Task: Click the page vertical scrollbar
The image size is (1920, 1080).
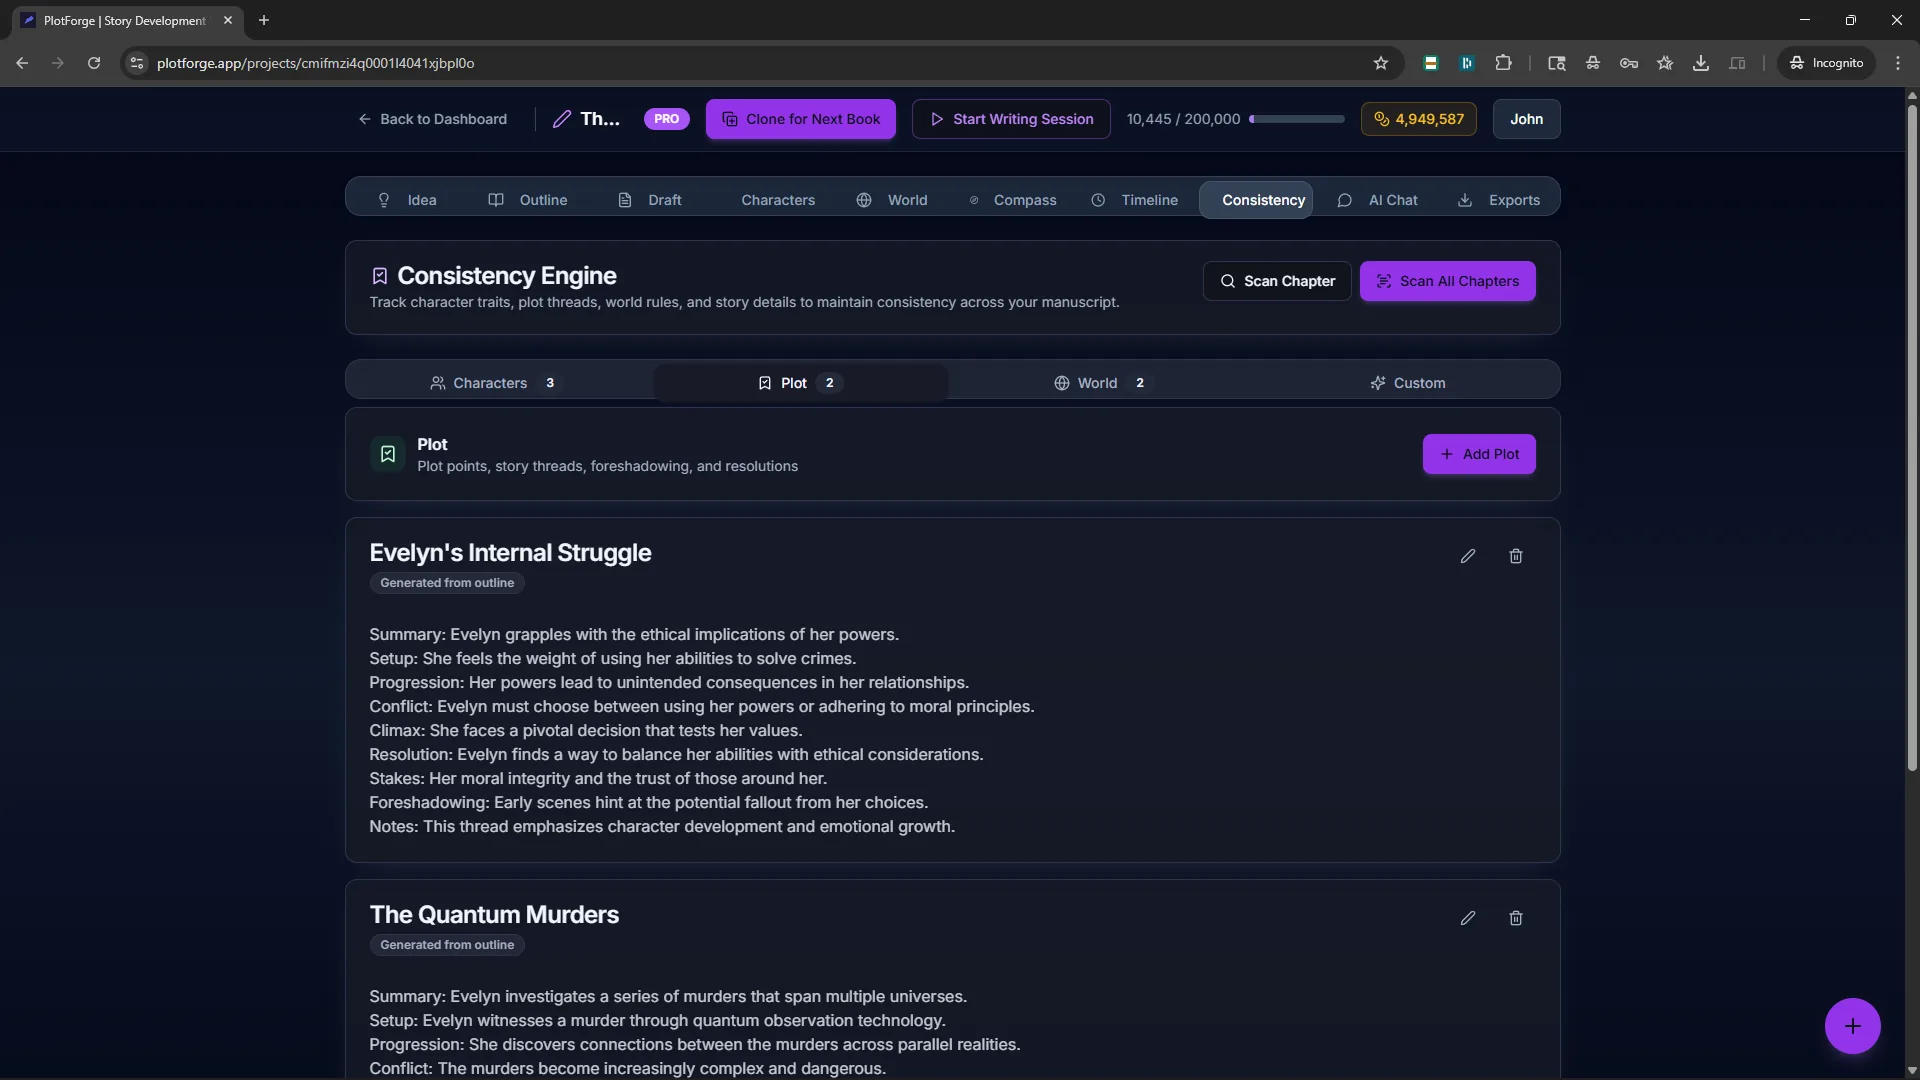Action: (x=1912, y=436)
